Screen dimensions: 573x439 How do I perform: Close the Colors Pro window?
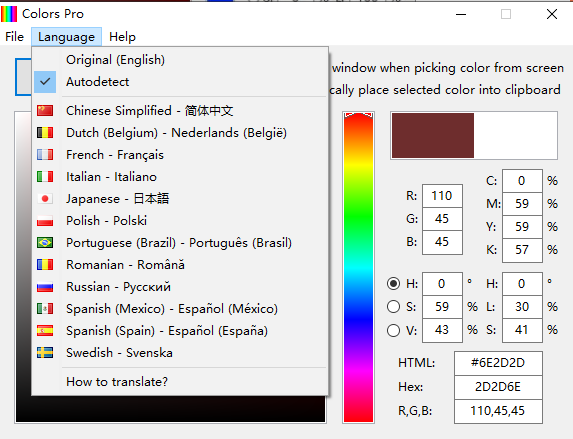pos(552,14)
